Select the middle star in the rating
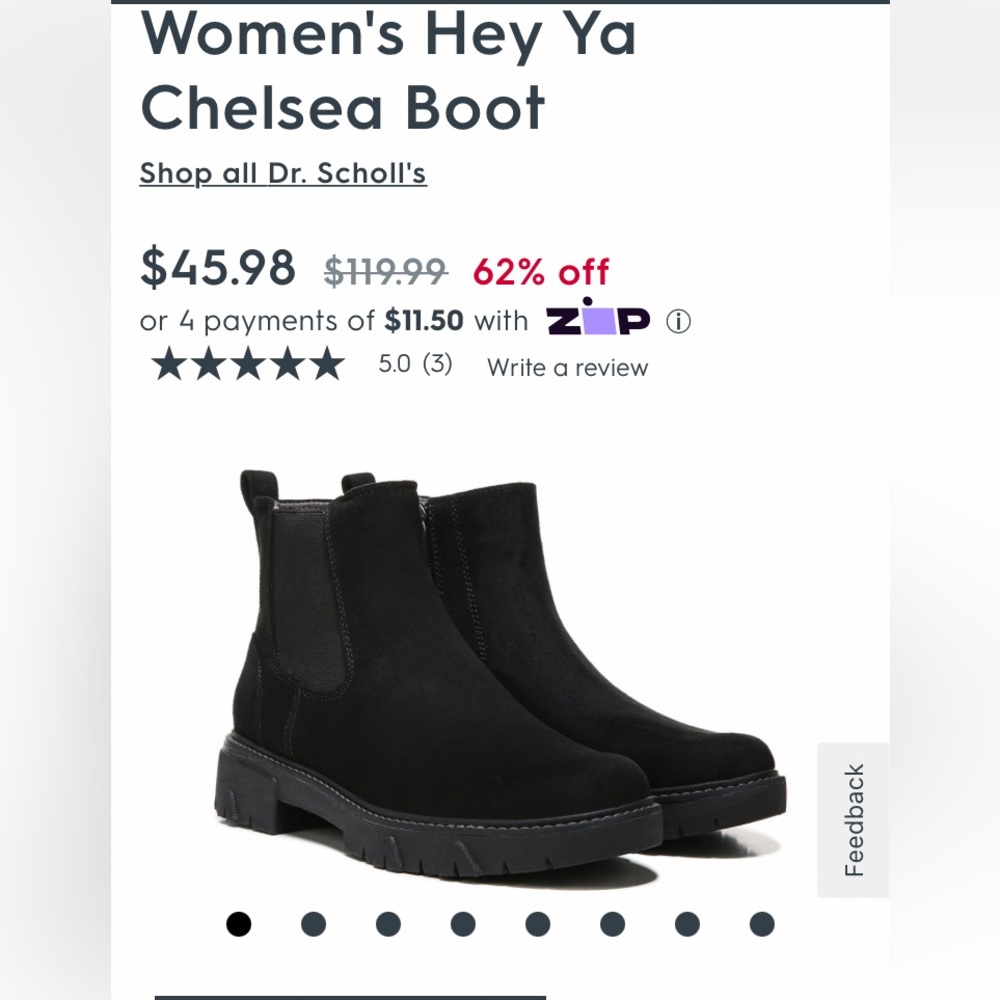The height and width of the screenshot is (1000, 1000). point(250,365)
